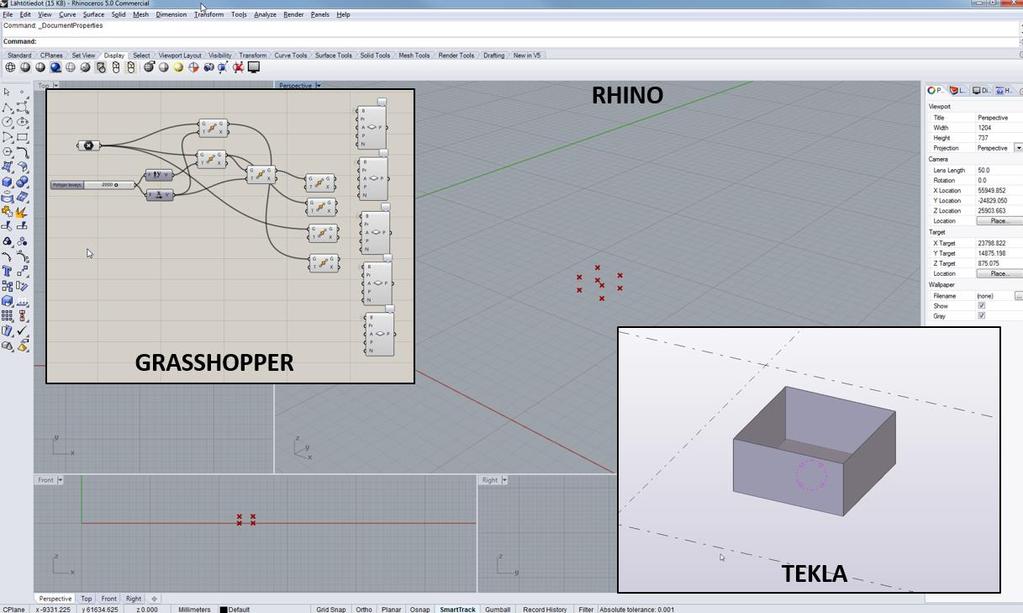This screenshot has width=1023, height=613.
Task: Click the "Absolute tolerance: 0.001" status text
Action: 637,609
